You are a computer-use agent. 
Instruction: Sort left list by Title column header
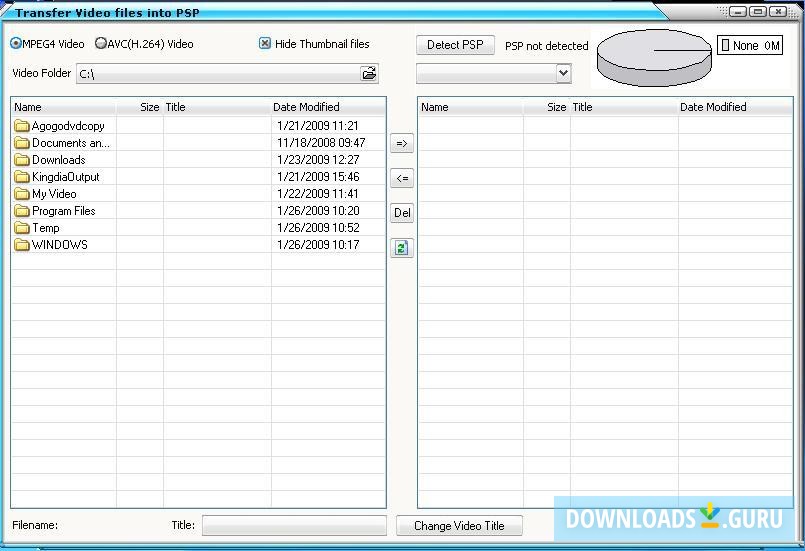217,107
